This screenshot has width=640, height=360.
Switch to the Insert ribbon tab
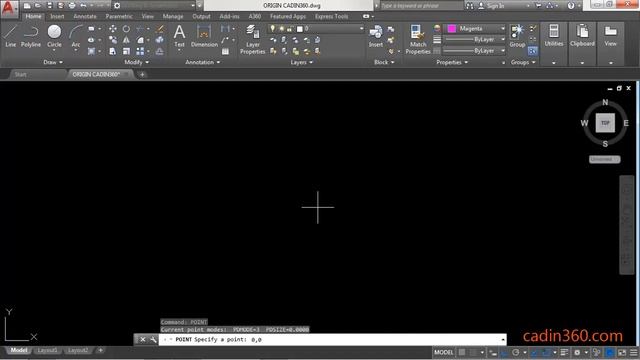tap(57, 16)
